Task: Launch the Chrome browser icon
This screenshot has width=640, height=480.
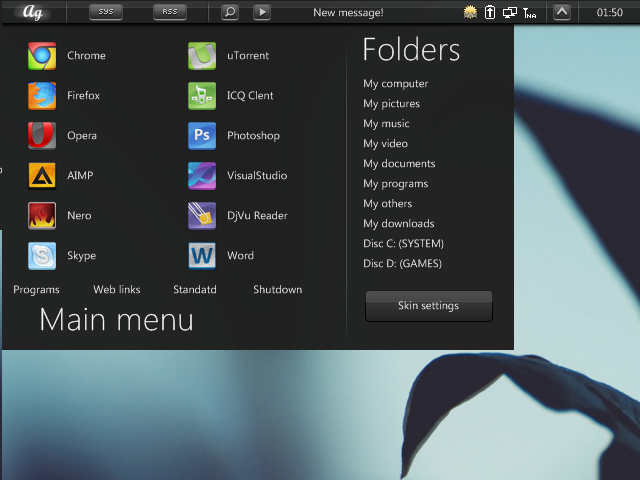Action: 42,56
